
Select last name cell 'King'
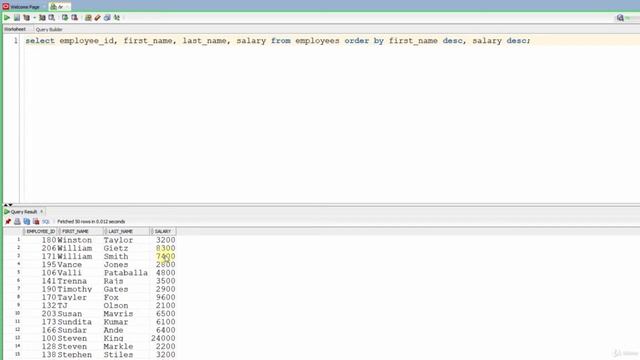[x=113, y=338]
